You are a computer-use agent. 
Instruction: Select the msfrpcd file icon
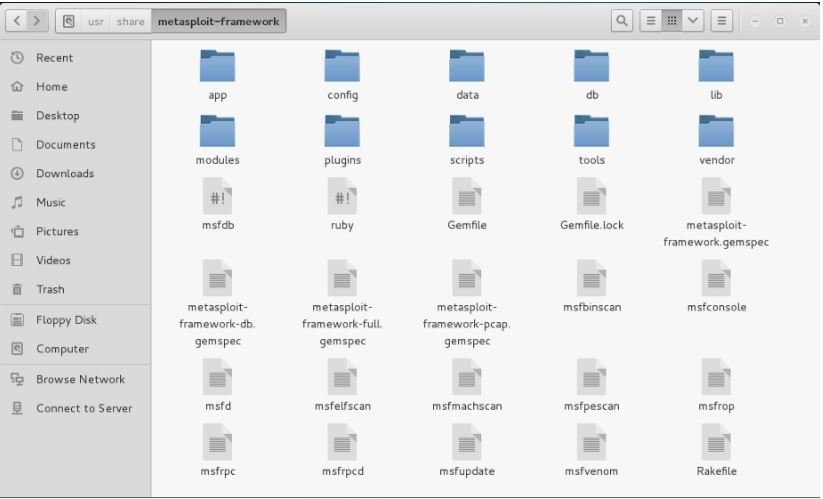click(342, 442)
